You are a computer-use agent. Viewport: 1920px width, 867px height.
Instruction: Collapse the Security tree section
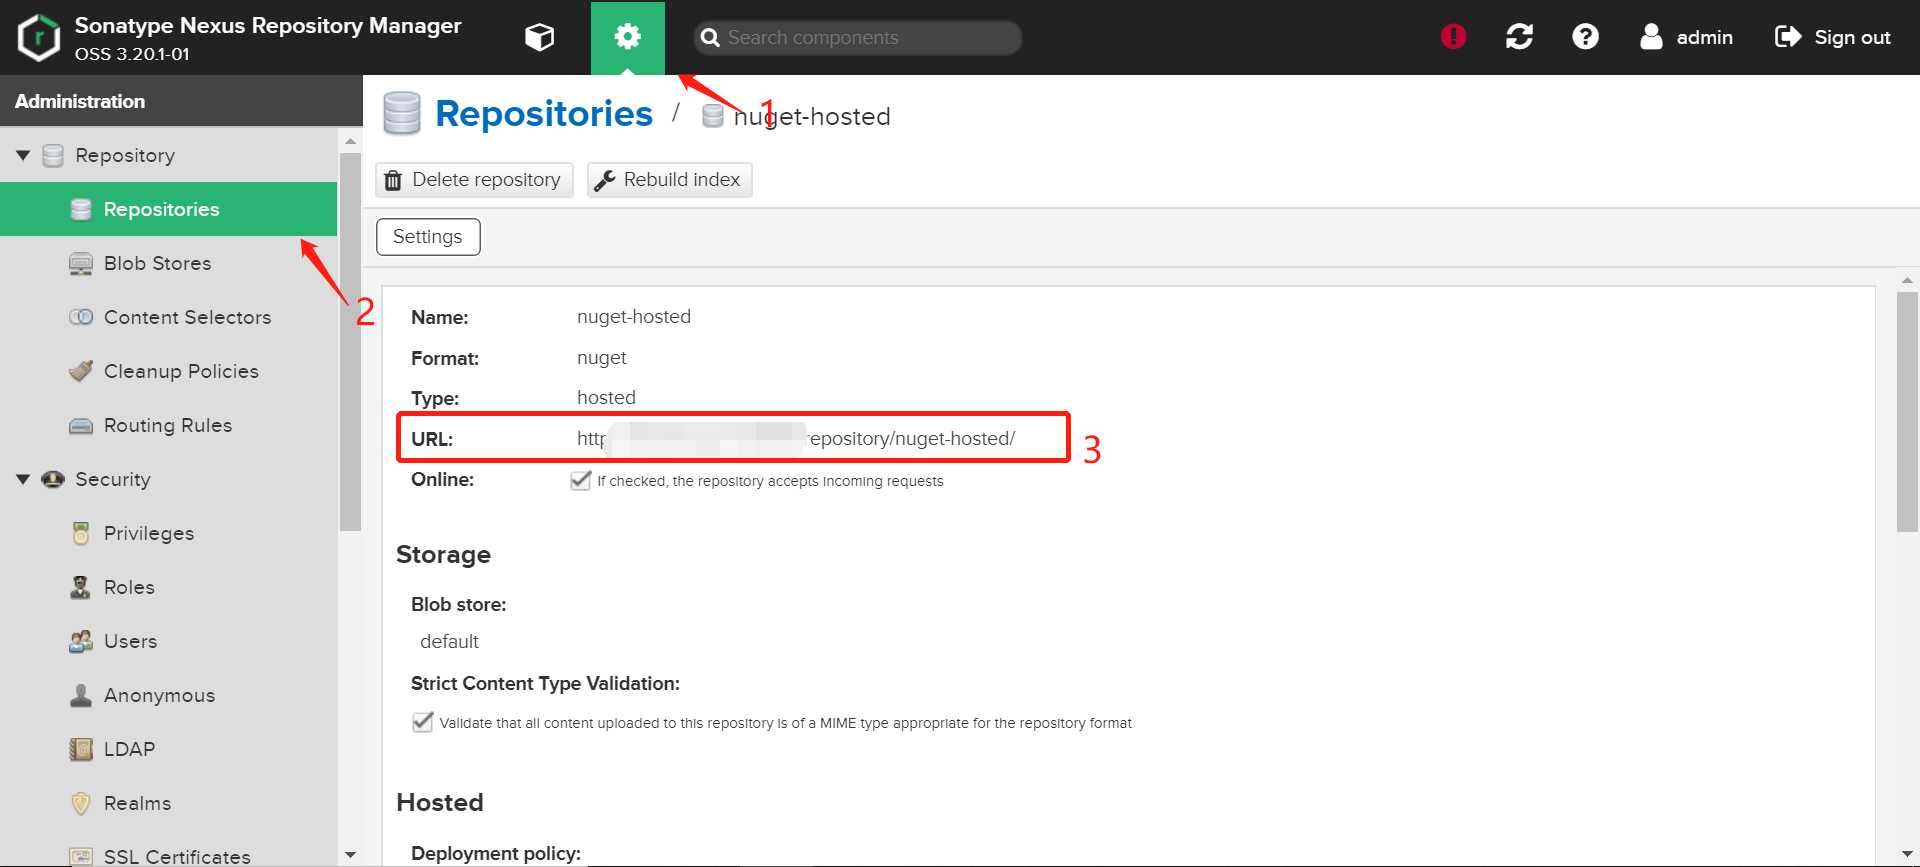point(23,479)
